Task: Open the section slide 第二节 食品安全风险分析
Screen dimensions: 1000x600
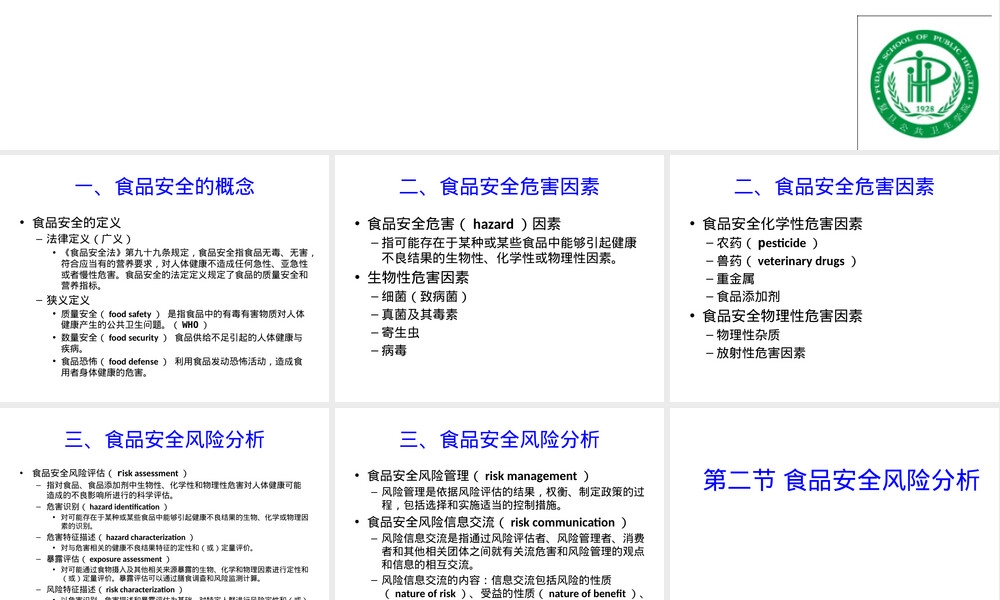Action: click(835, 504)
